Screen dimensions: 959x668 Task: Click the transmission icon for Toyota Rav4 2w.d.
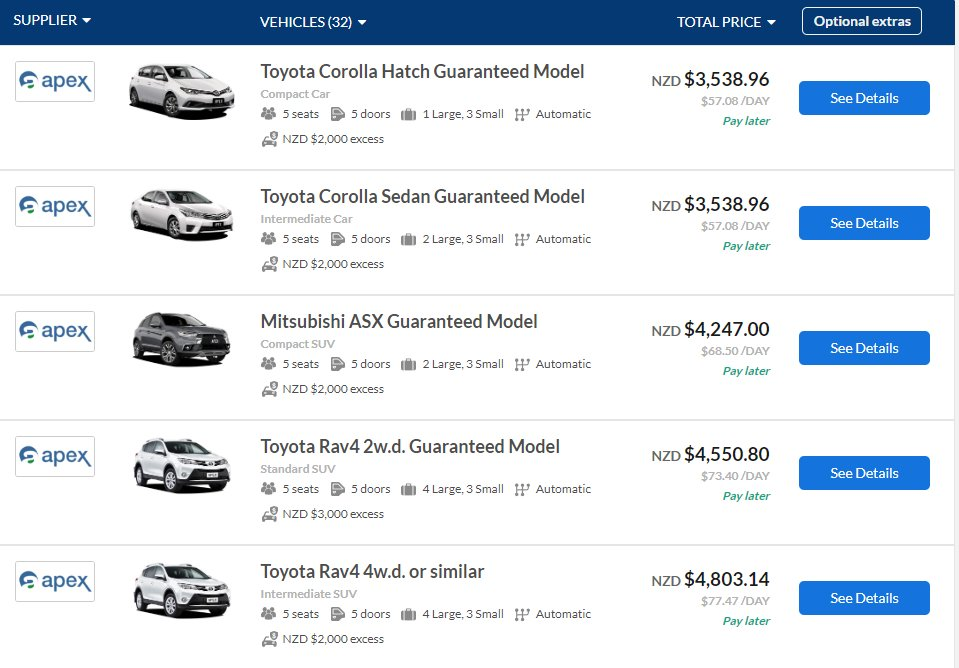522,489
